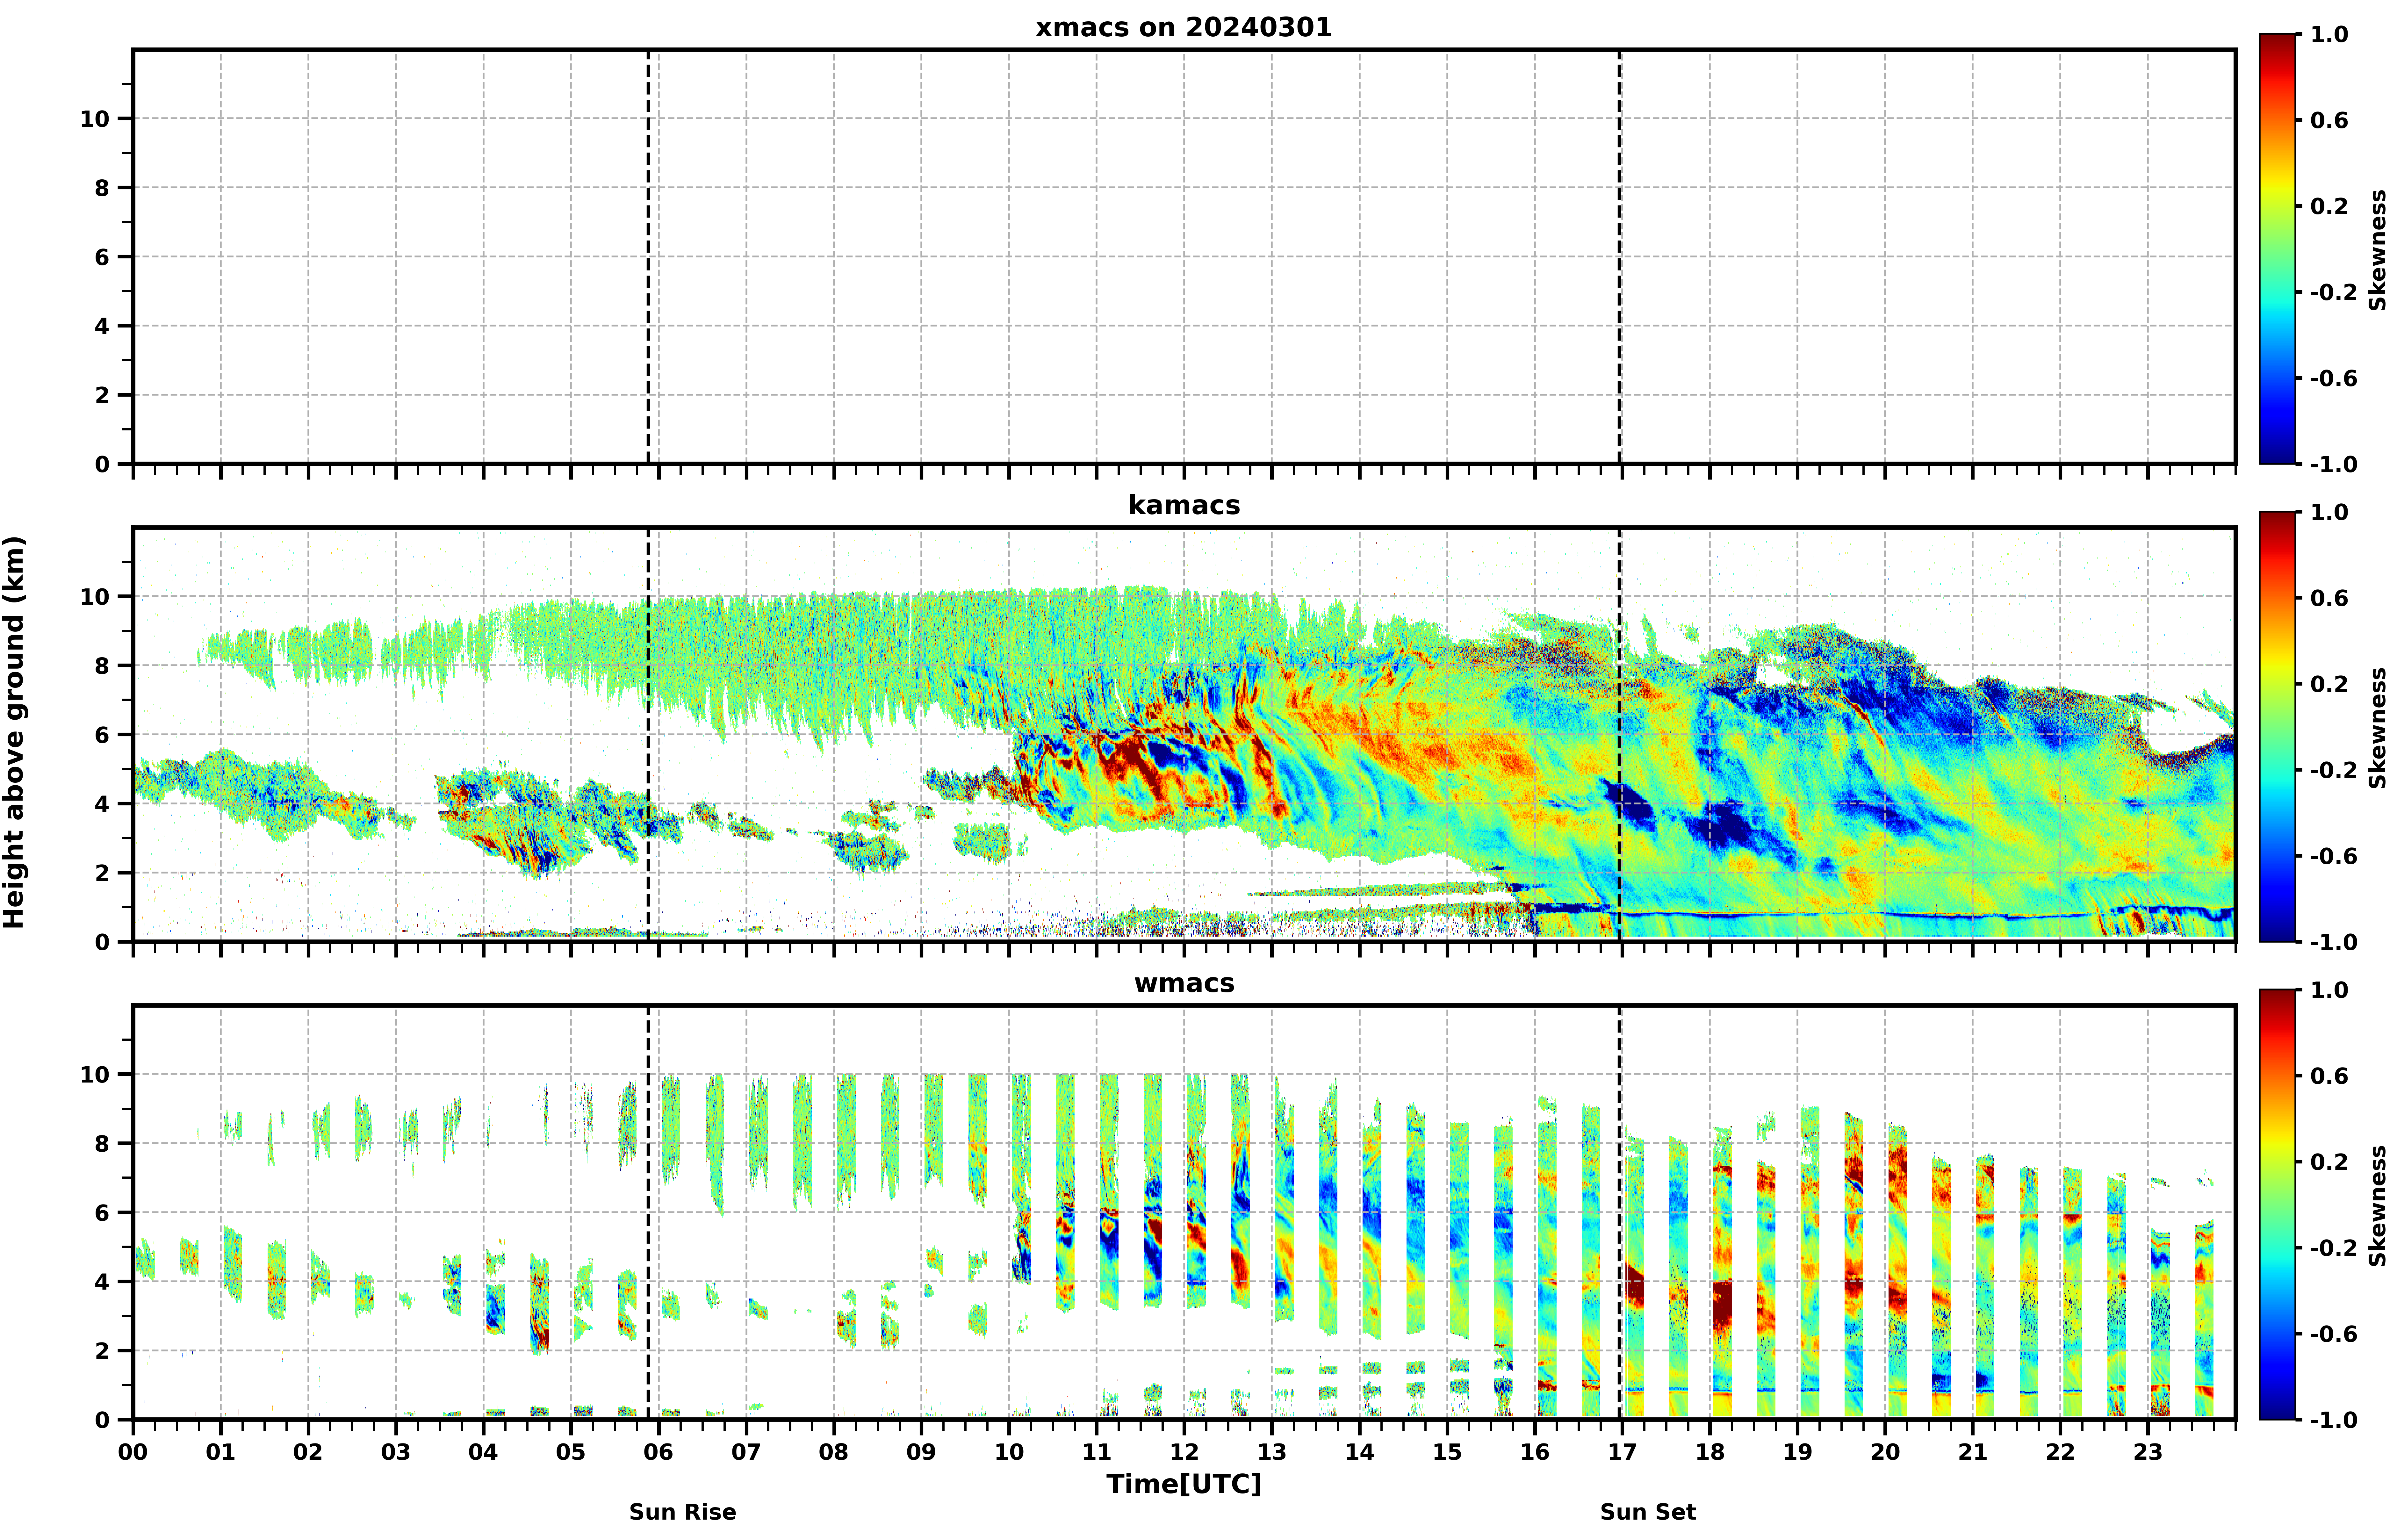The image size is (2404, 1540).
Task: Click the '0.2' tick on the wmacs colorbar
Action: [2329, 1162]
